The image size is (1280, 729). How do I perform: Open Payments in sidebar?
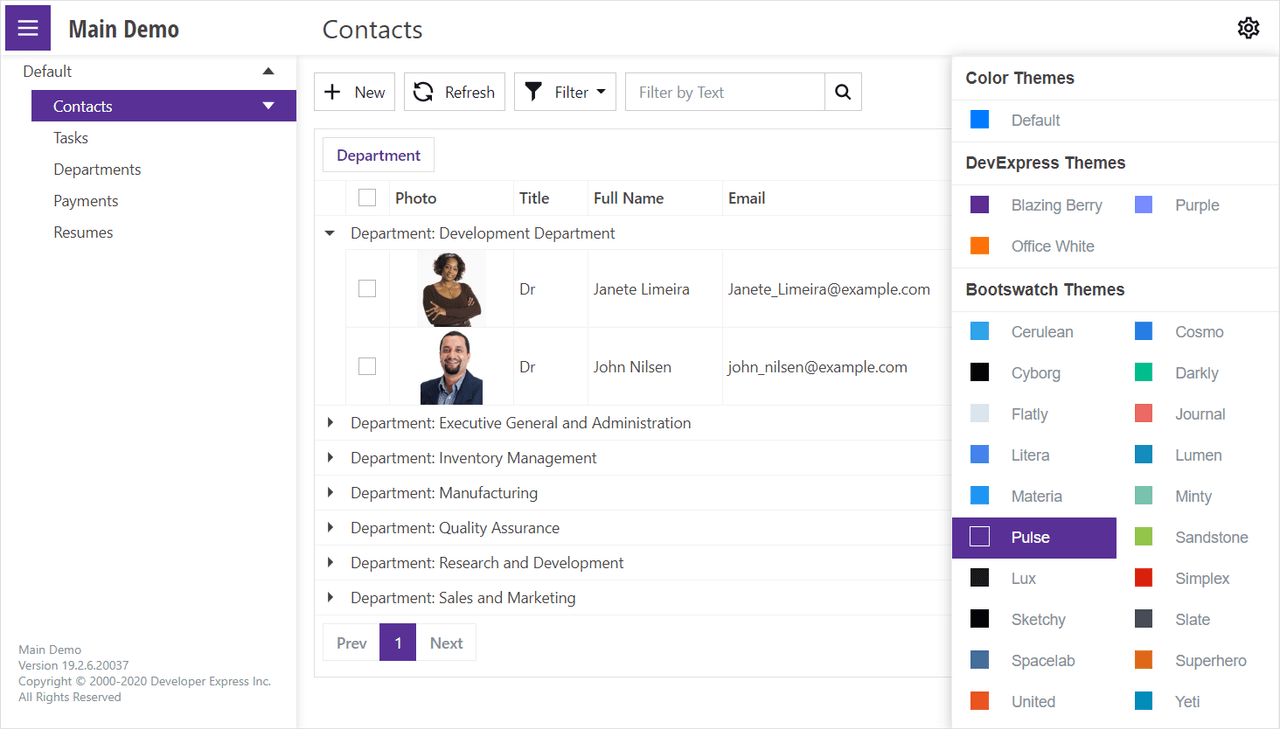[x=86, y=201]
